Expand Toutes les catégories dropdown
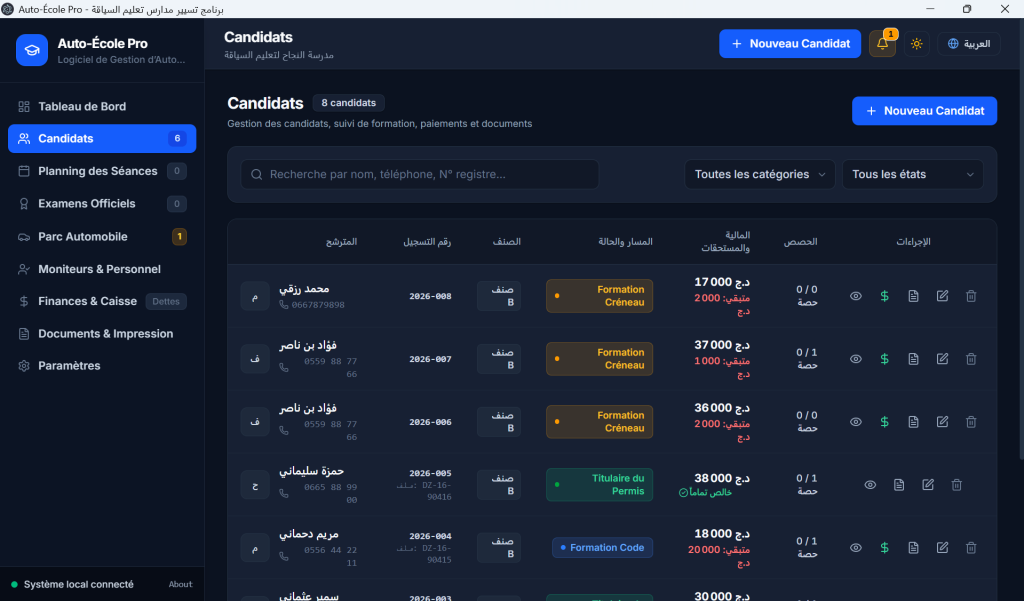The height and width of the screenshot is (601, 1024). [x=760, y=174]
